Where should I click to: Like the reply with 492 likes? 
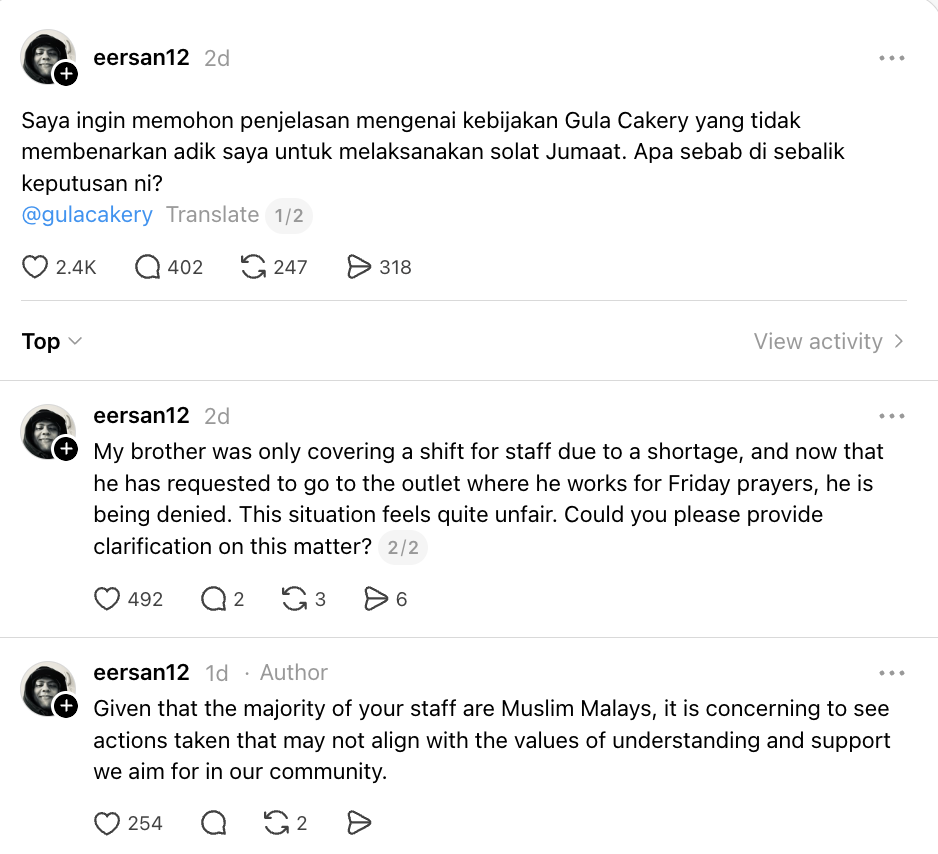pyautogui.click(x=107, y=599)
